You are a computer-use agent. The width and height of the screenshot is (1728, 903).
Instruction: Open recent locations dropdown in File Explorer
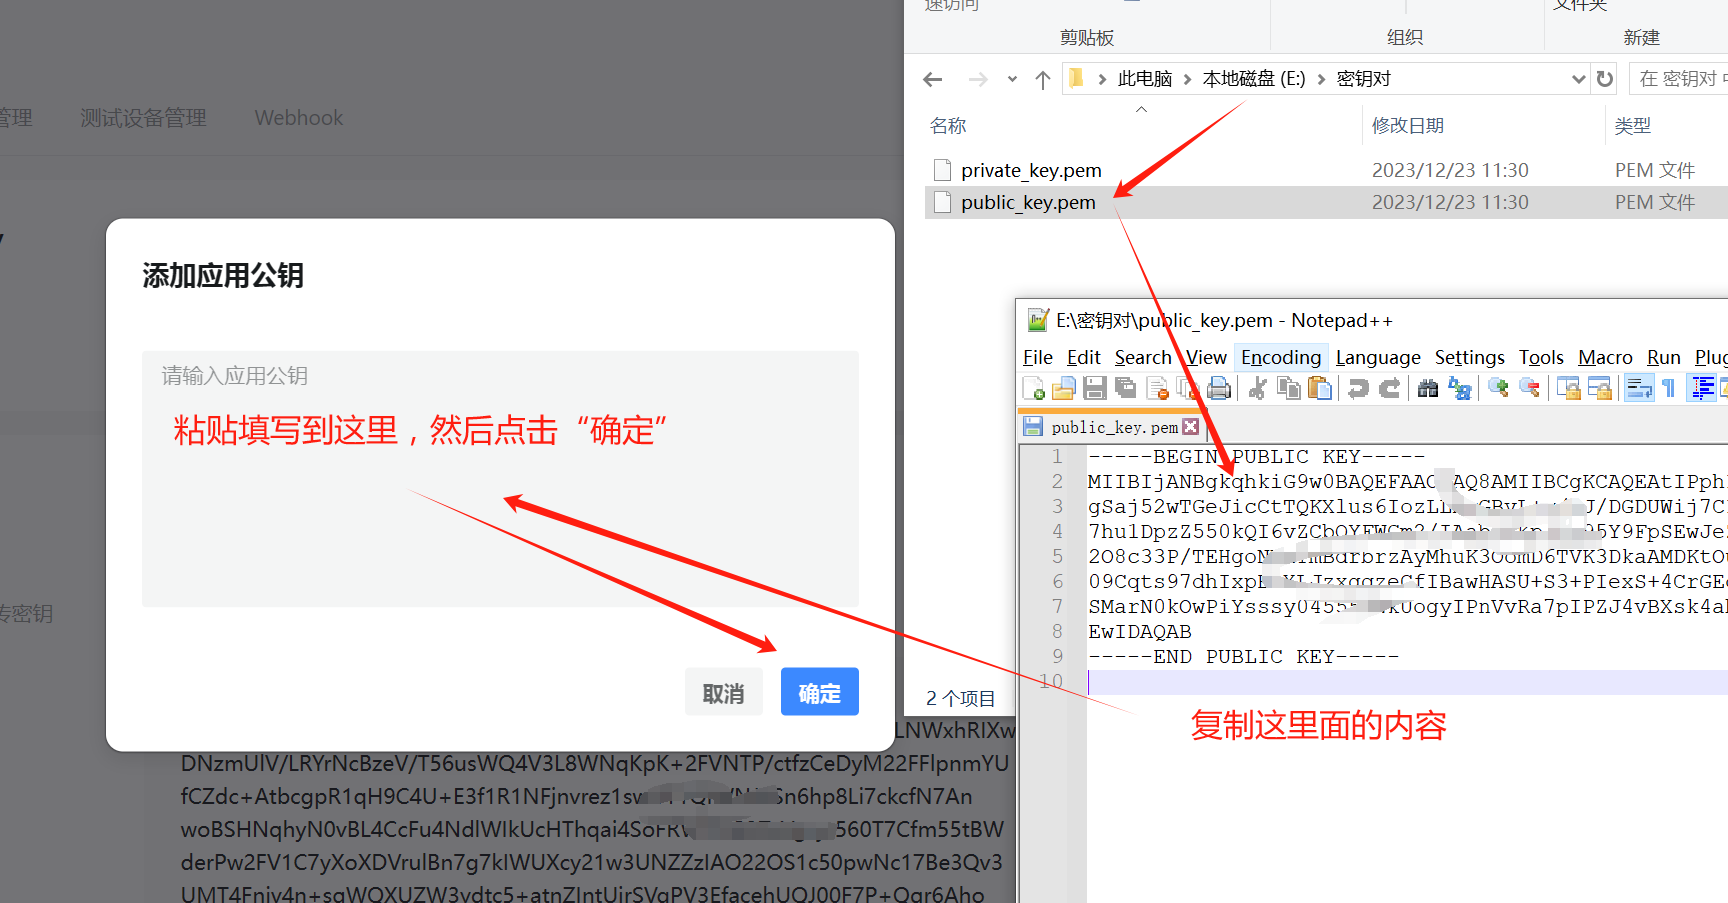tap(1012, 79)
